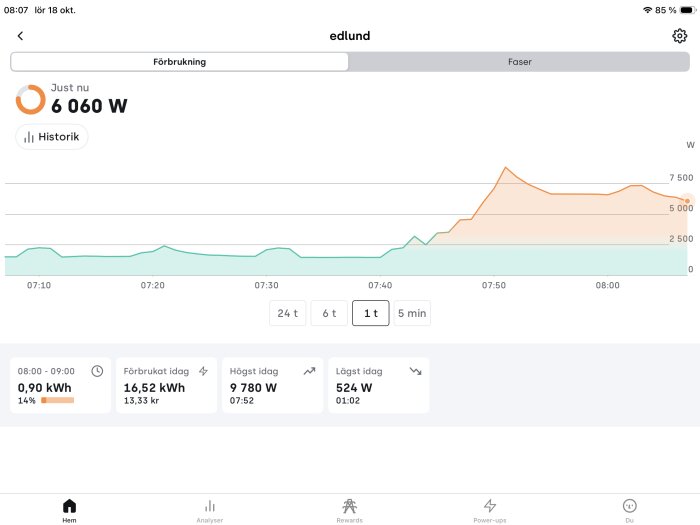Tap the clock icon on hourly card
700x525 pixels.
point(97,371)
